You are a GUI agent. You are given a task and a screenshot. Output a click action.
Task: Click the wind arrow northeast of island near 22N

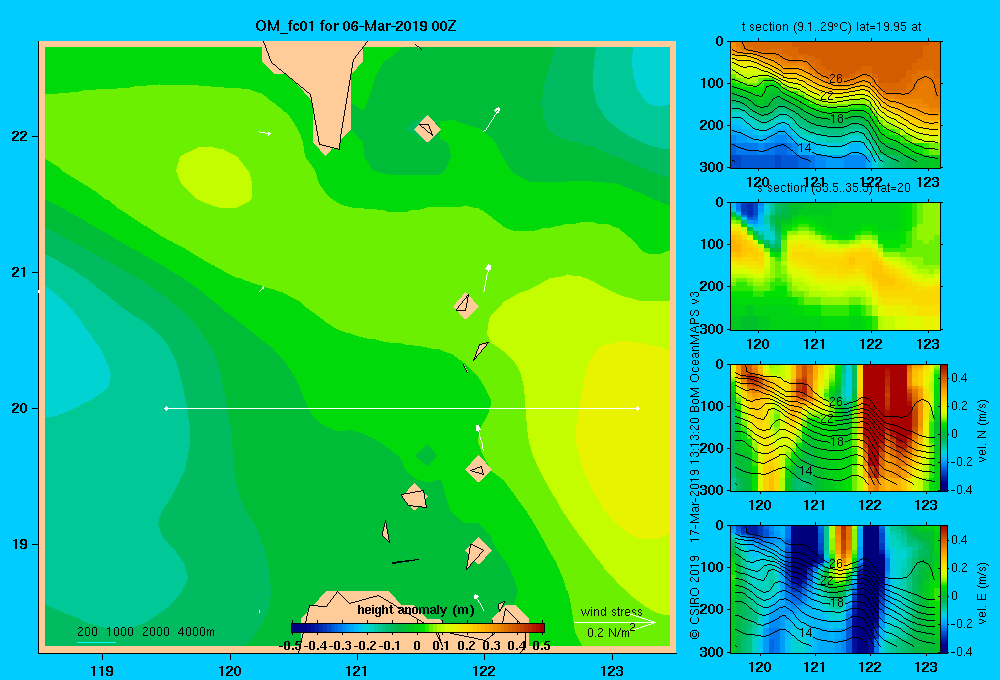pos(492,119)
